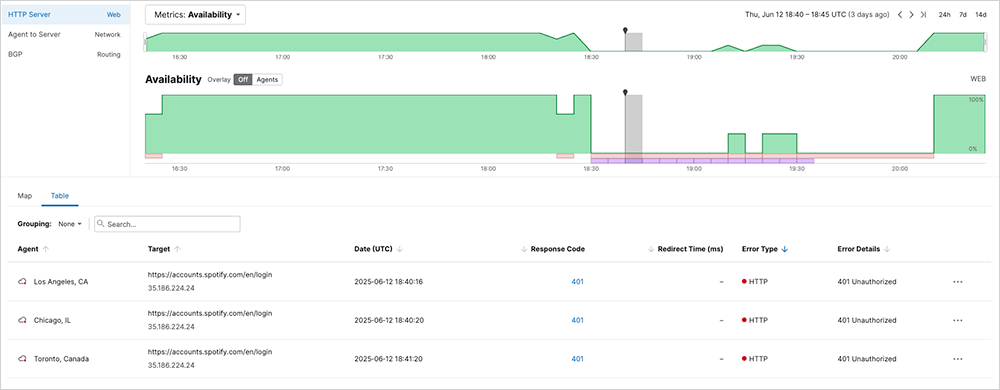Sort by the Agent column

[x=33, y=249]
